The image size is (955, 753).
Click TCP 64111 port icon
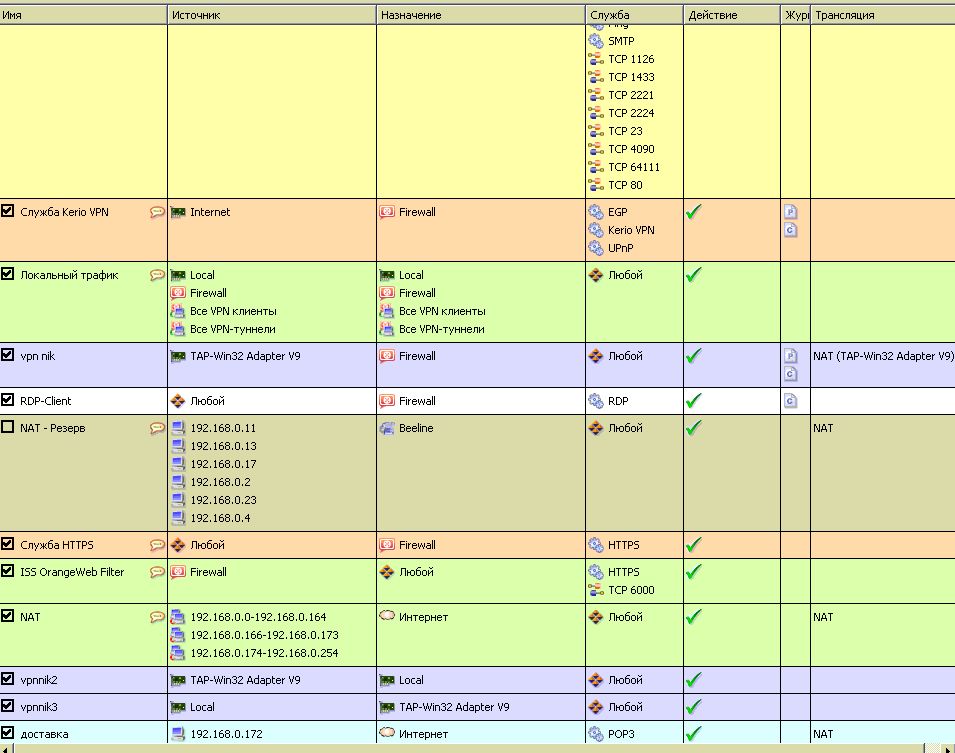click(596, 167)
